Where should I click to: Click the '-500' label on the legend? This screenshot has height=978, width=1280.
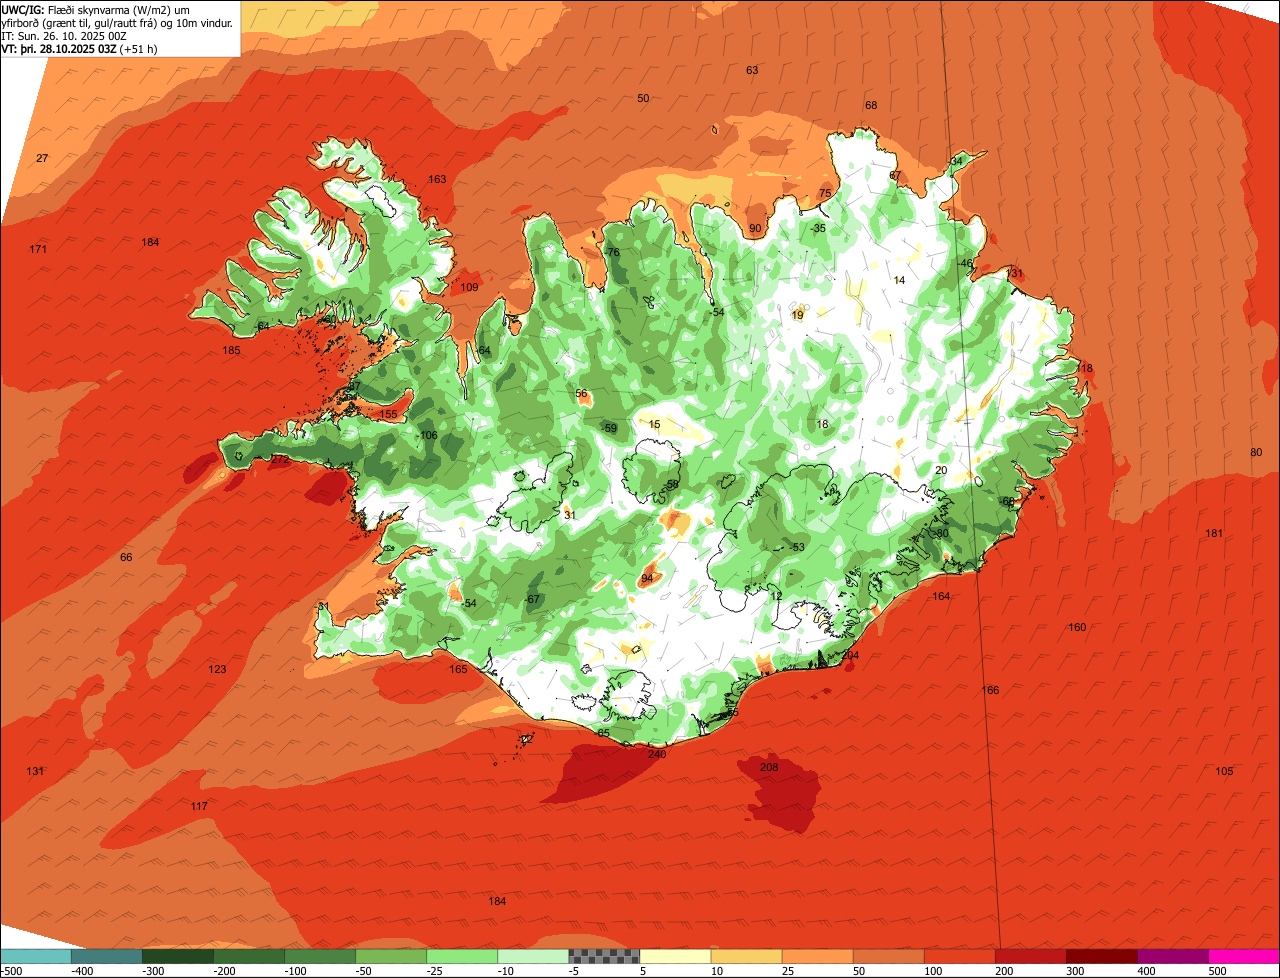[11, 971]
